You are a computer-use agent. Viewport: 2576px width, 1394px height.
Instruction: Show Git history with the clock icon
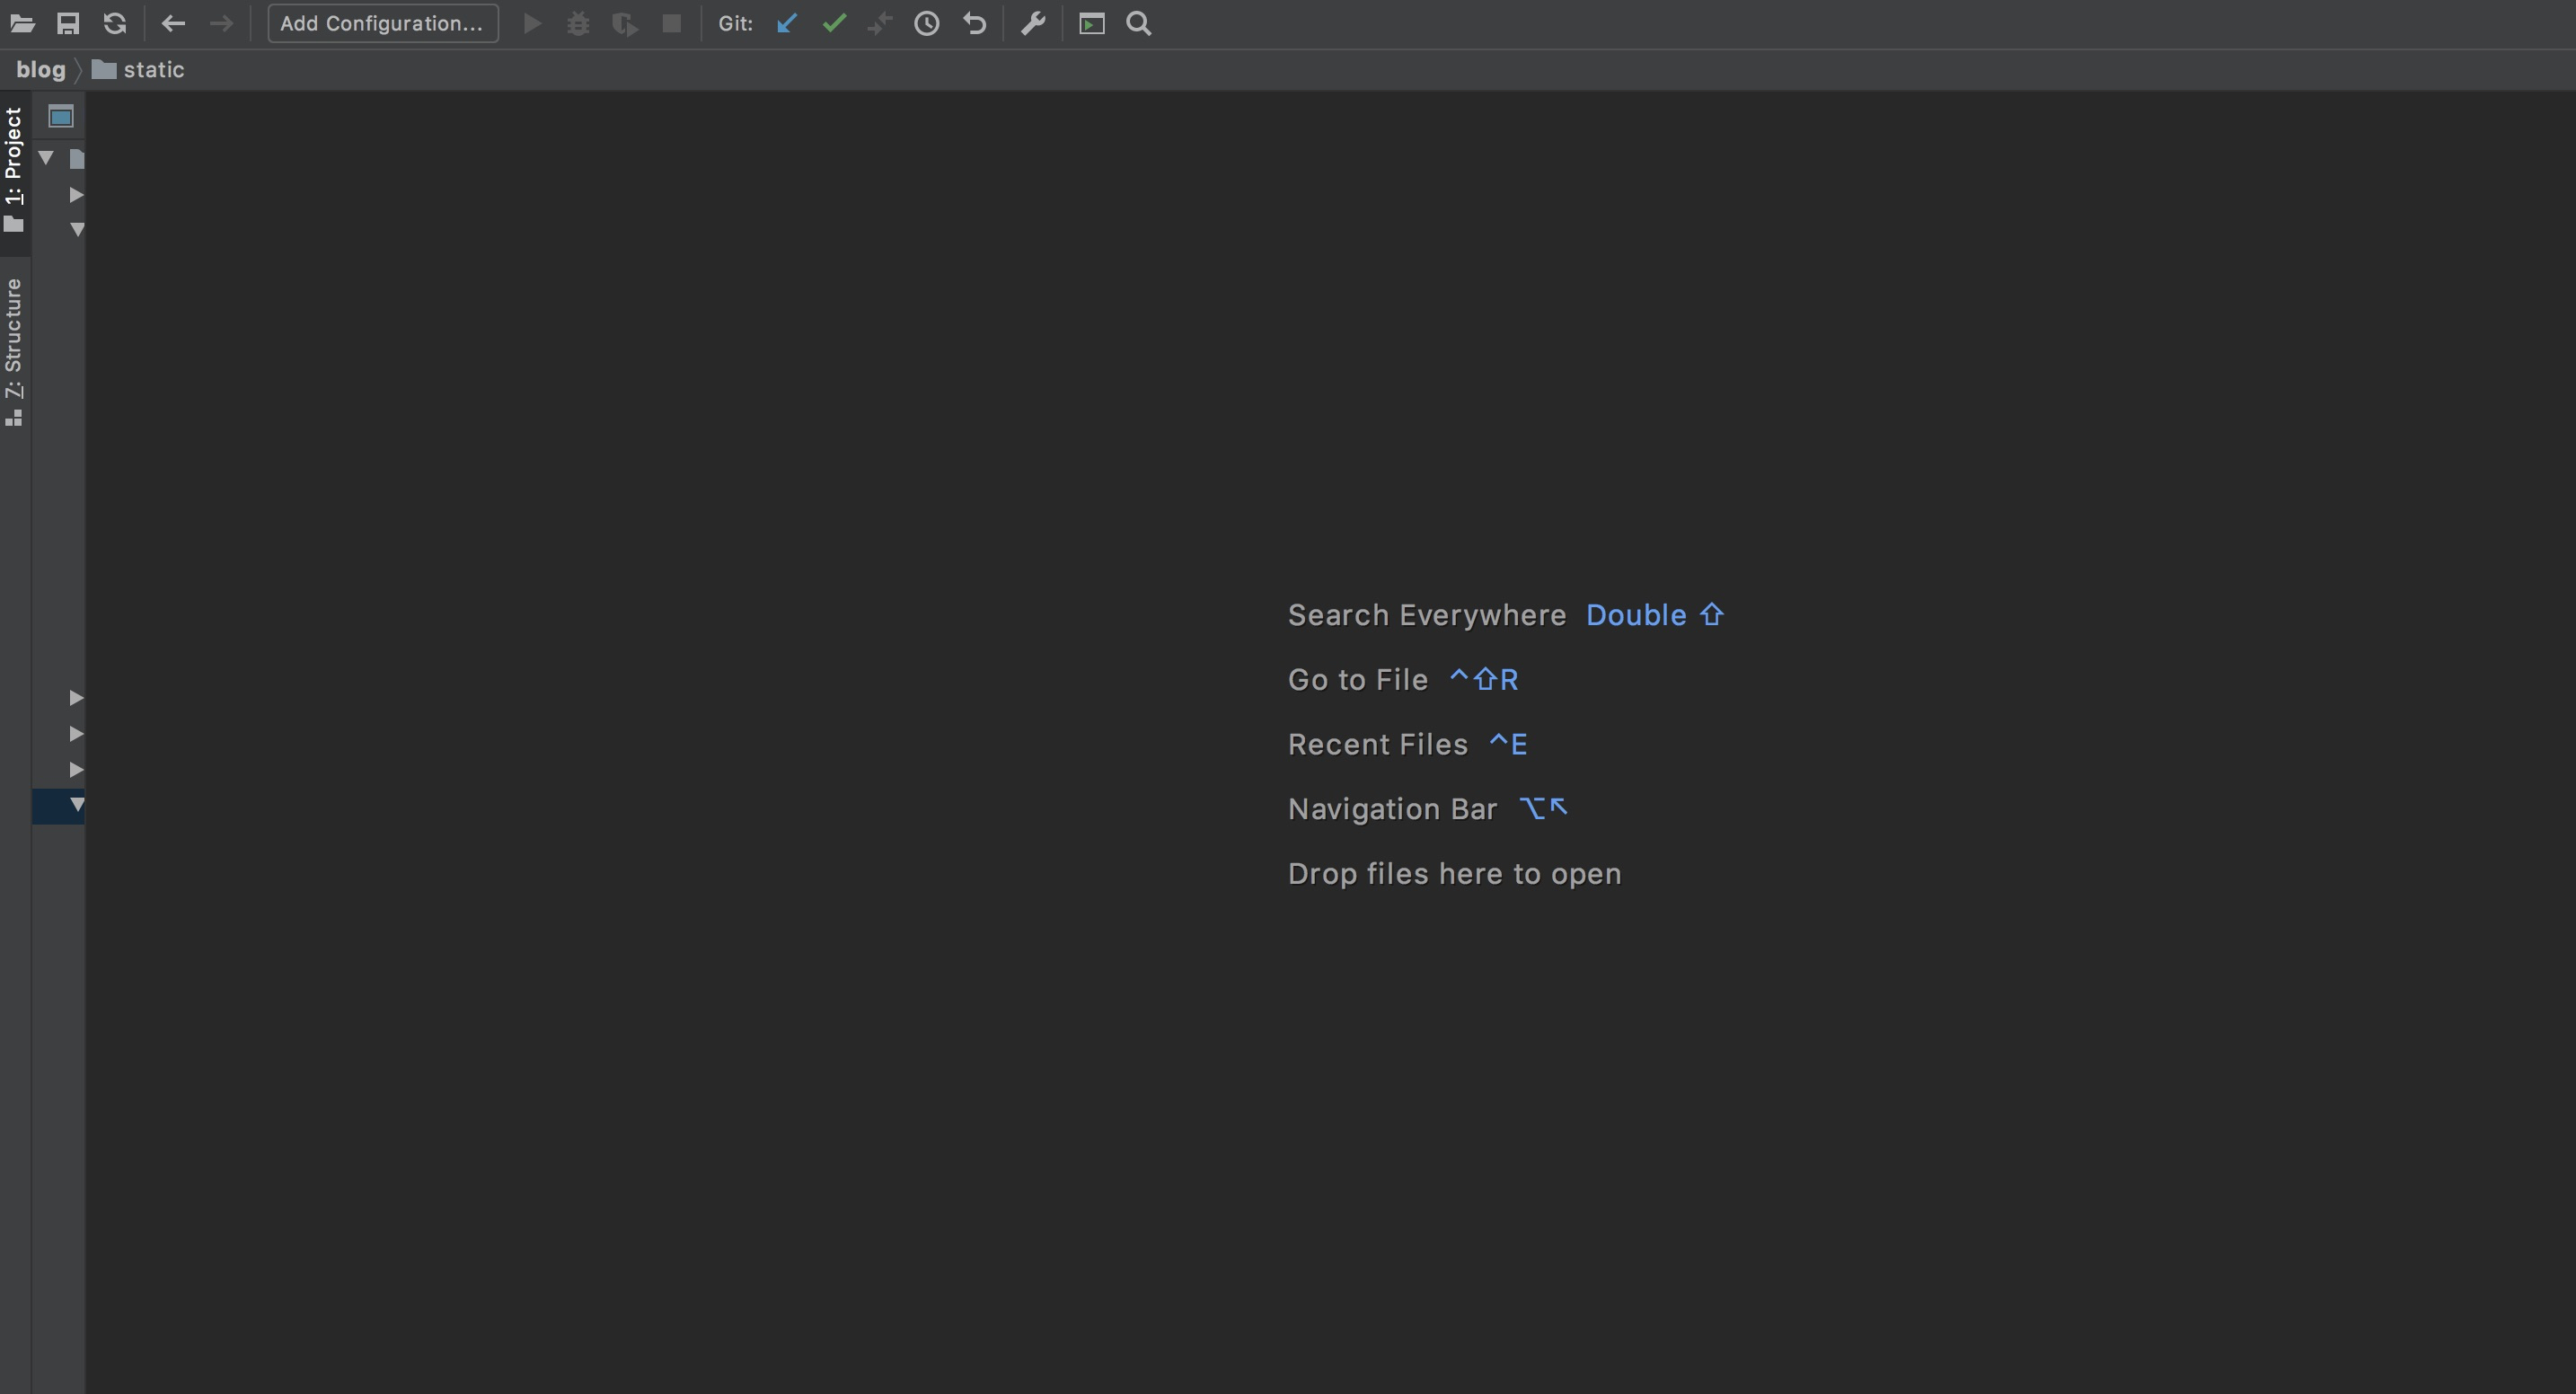927,23
